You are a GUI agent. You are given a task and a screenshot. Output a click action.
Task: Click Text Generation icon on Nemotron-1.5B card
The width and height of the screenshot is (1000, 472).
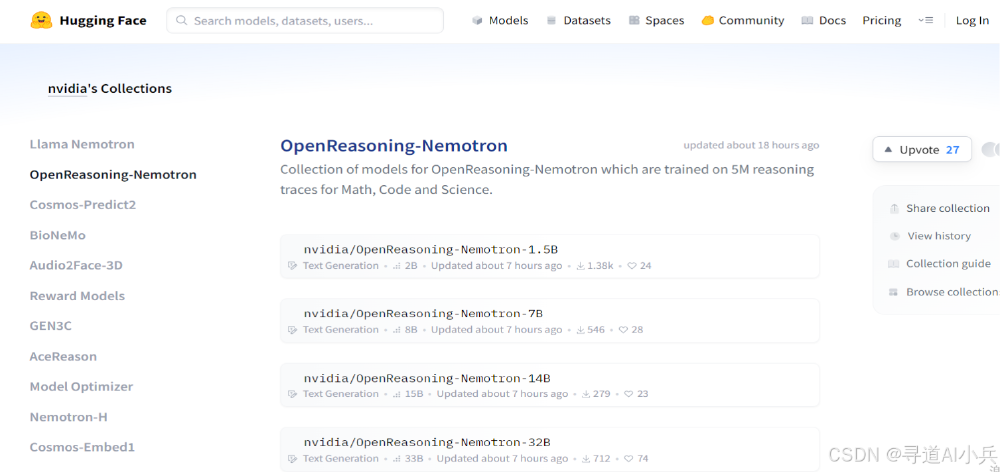tap(293, 266)
